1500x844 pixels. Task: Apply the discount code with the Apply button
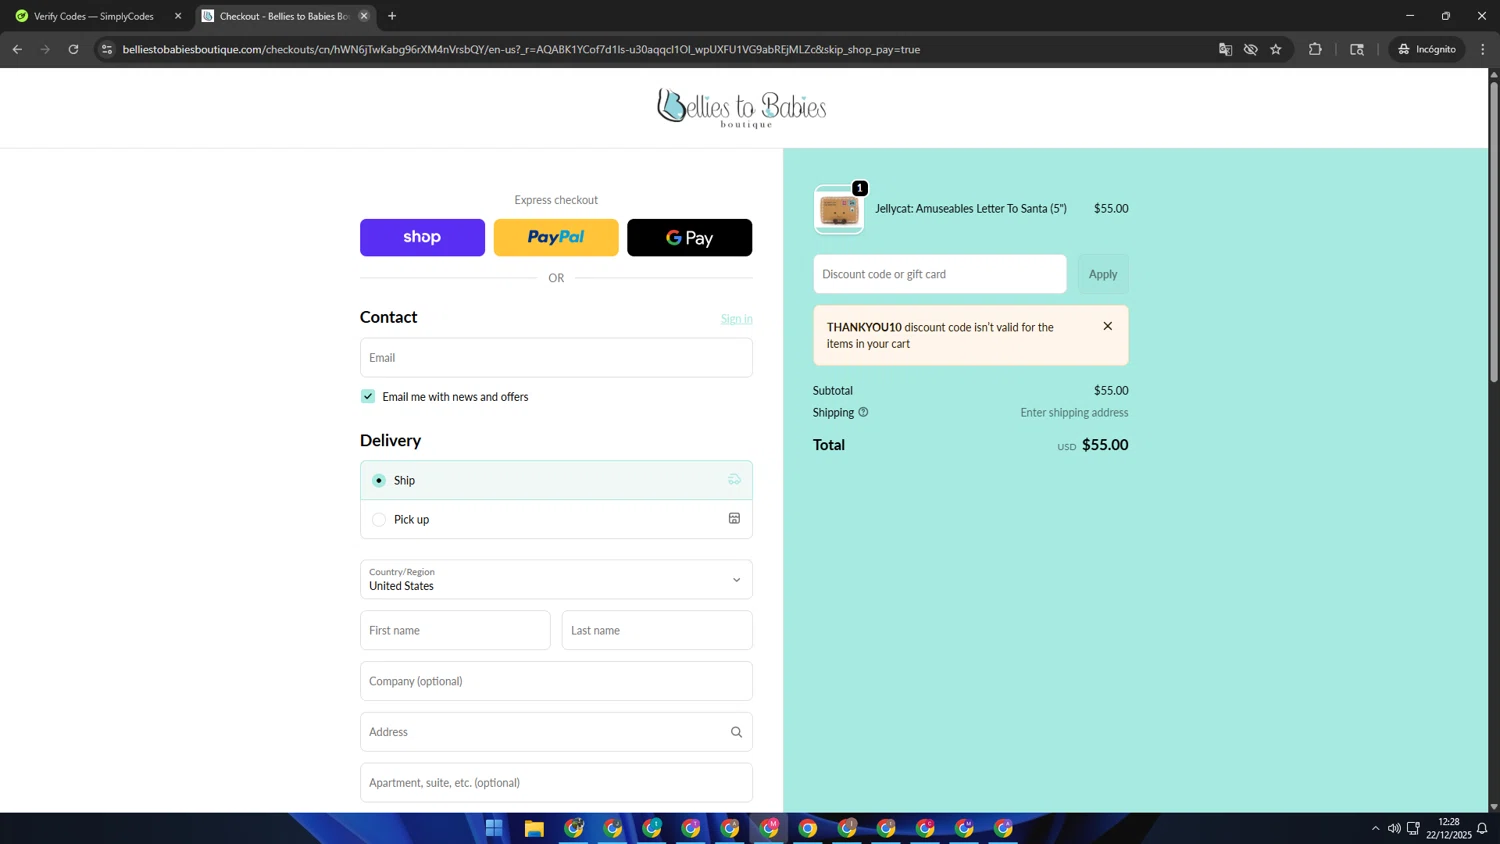1103,274
